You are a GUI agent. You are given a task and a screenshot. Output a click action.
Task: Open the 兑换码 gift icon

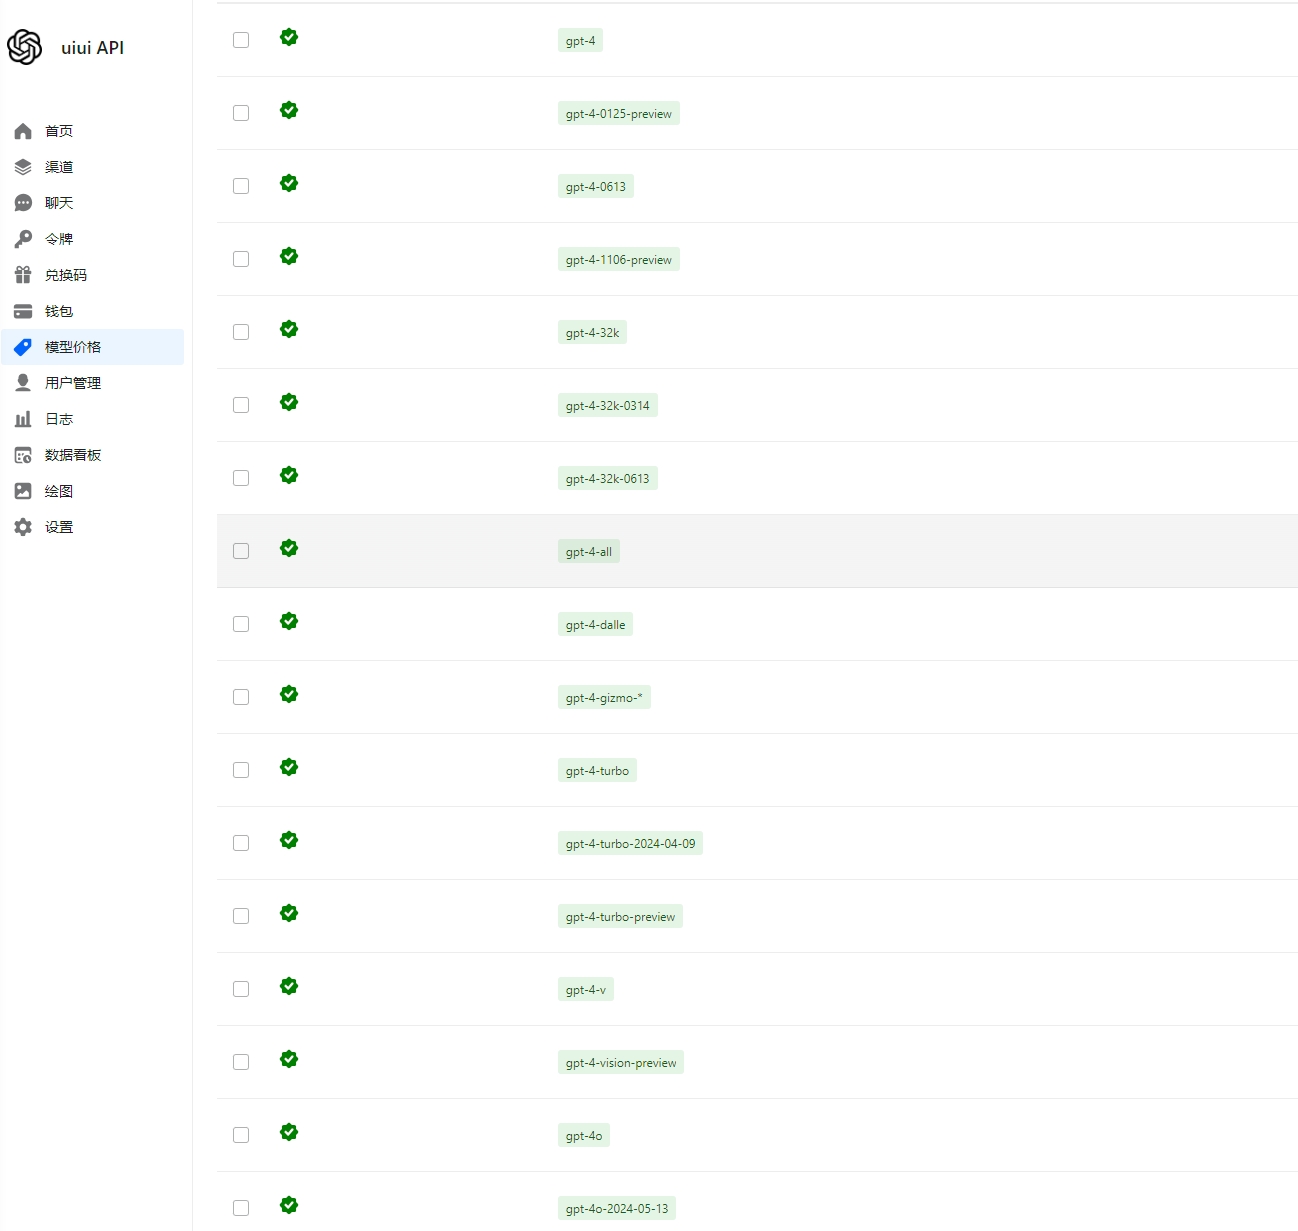pyautogui.click(x=23, y=275)
